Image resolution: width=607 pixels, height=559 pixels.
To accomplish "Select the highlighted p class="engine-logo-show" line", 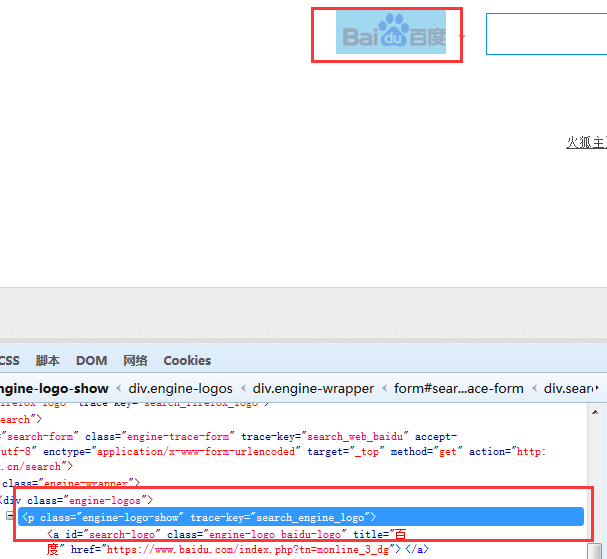I will [x=301, y=517].
